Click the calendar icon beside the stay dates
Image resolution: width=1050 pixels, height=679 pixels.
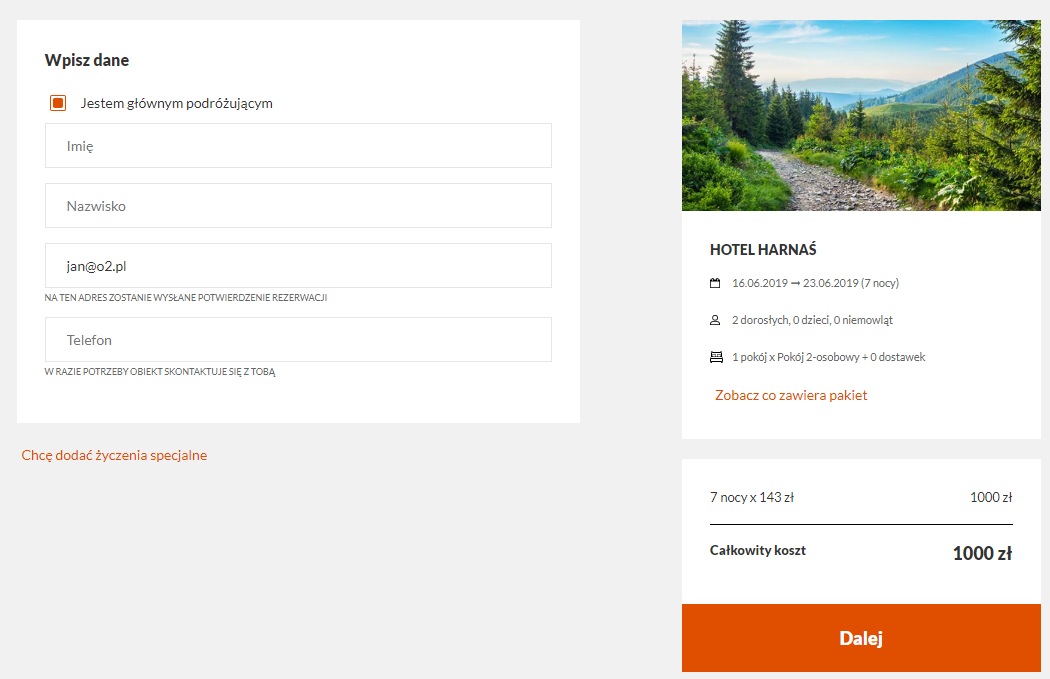(715, 283)
